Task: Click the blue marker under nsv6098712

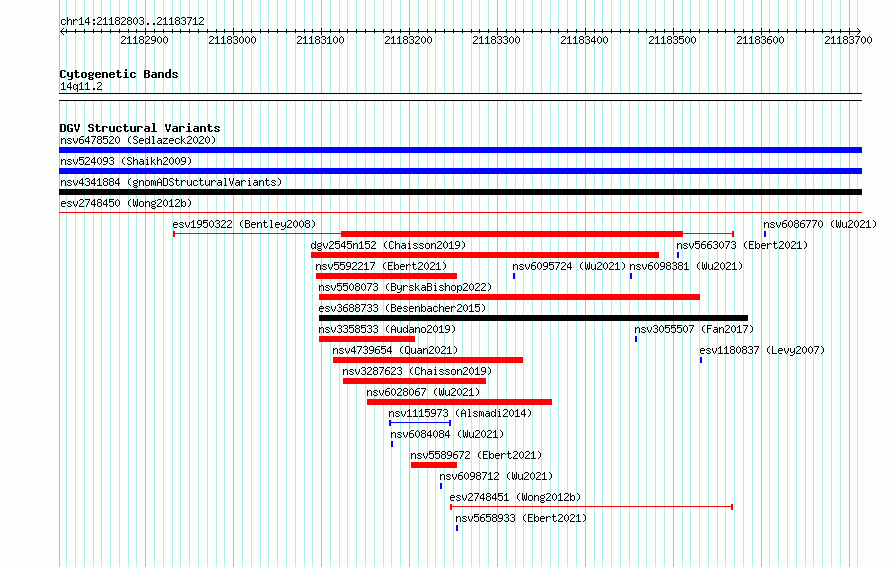Action: coord(441,486)
